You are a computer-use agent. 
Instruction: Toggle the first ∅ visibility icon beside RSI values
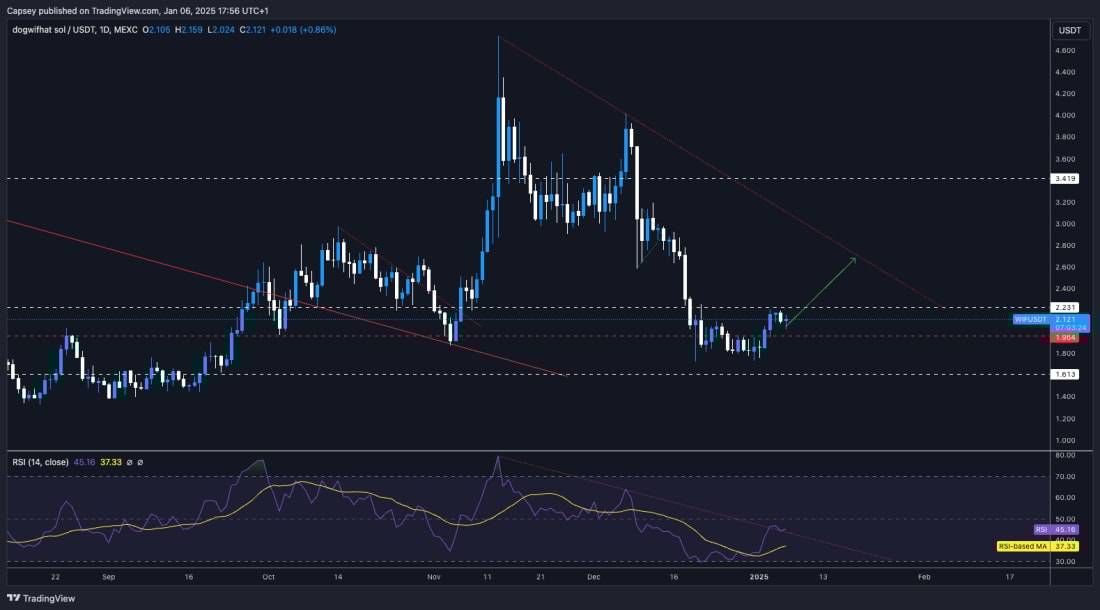(x=130, y=461)
